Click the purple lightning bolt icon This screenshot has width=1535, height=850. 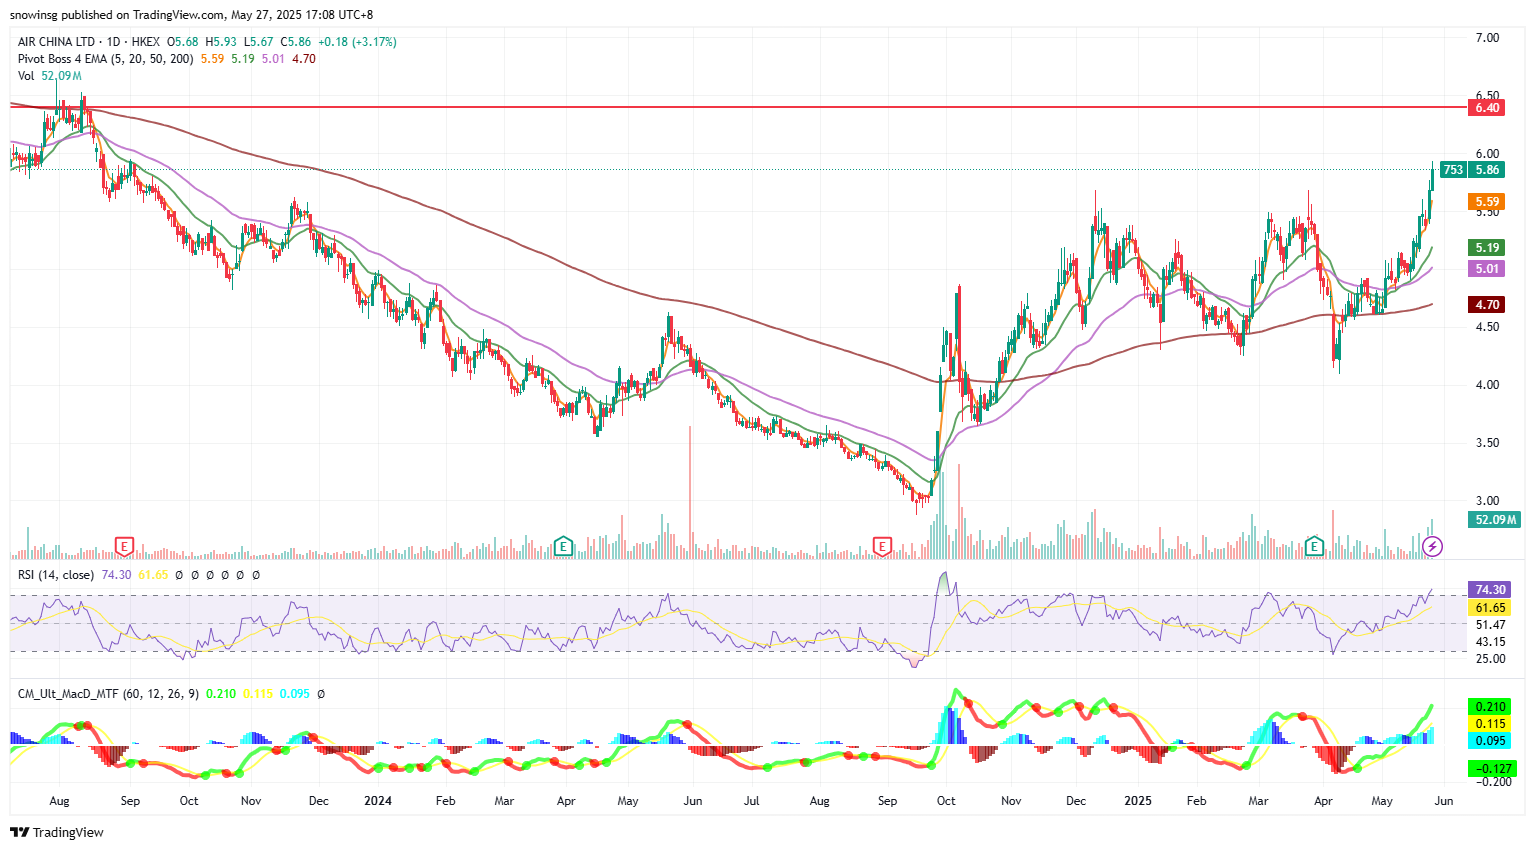1432,546
